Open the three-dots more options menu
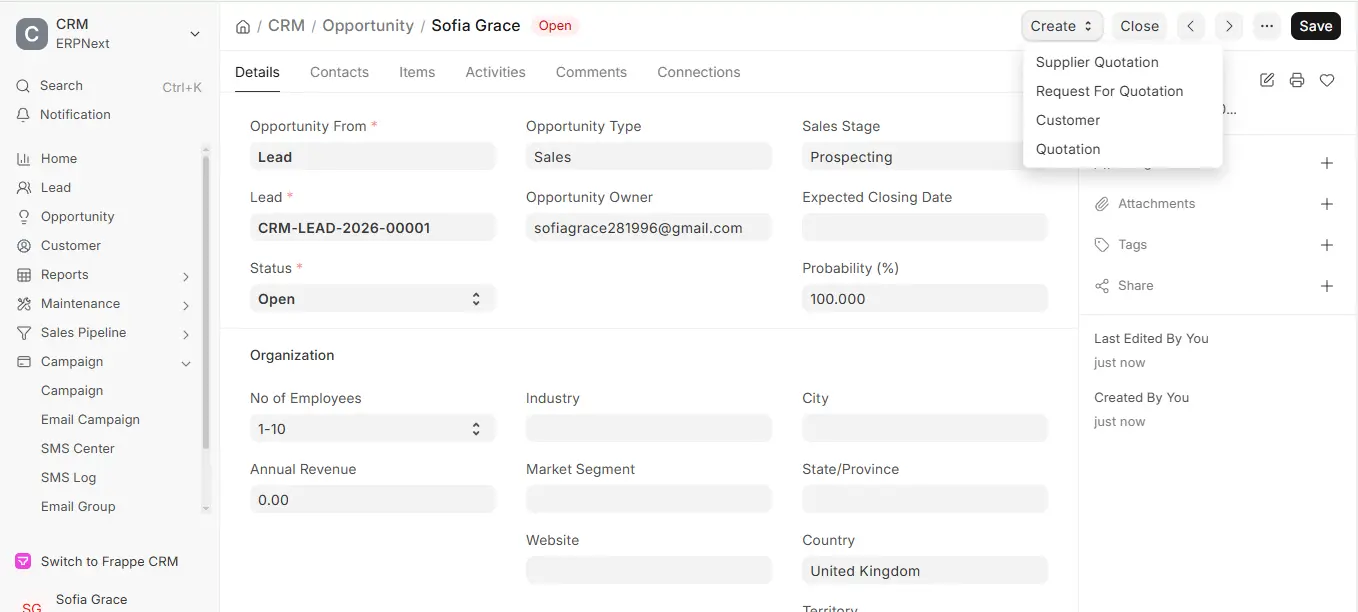The height and width of the screenshot is (612, 1358). click(x=1267, y=26)
